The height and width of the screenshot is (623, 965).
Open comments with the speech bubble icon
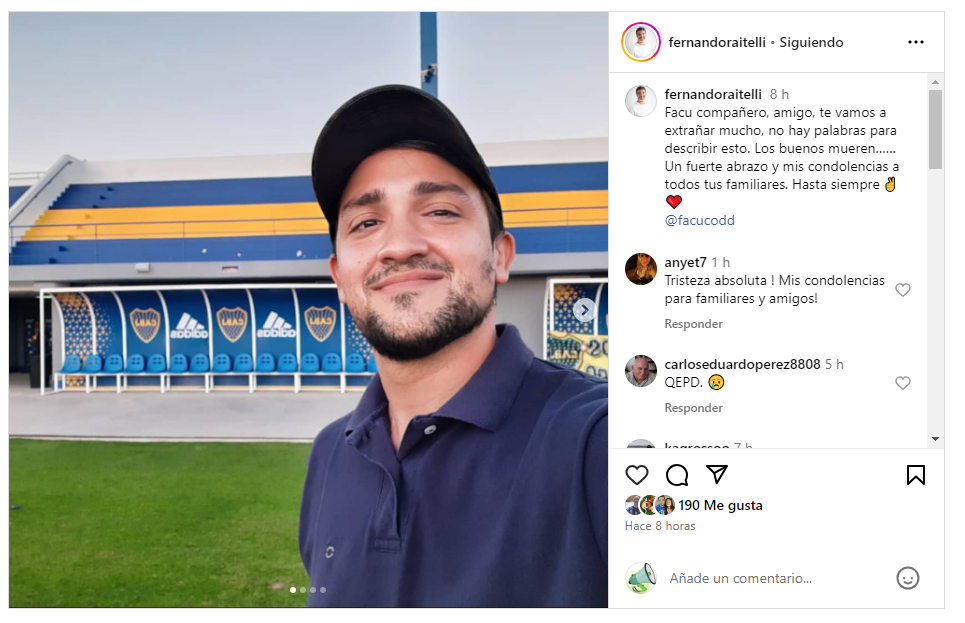[x=677, y=475]
